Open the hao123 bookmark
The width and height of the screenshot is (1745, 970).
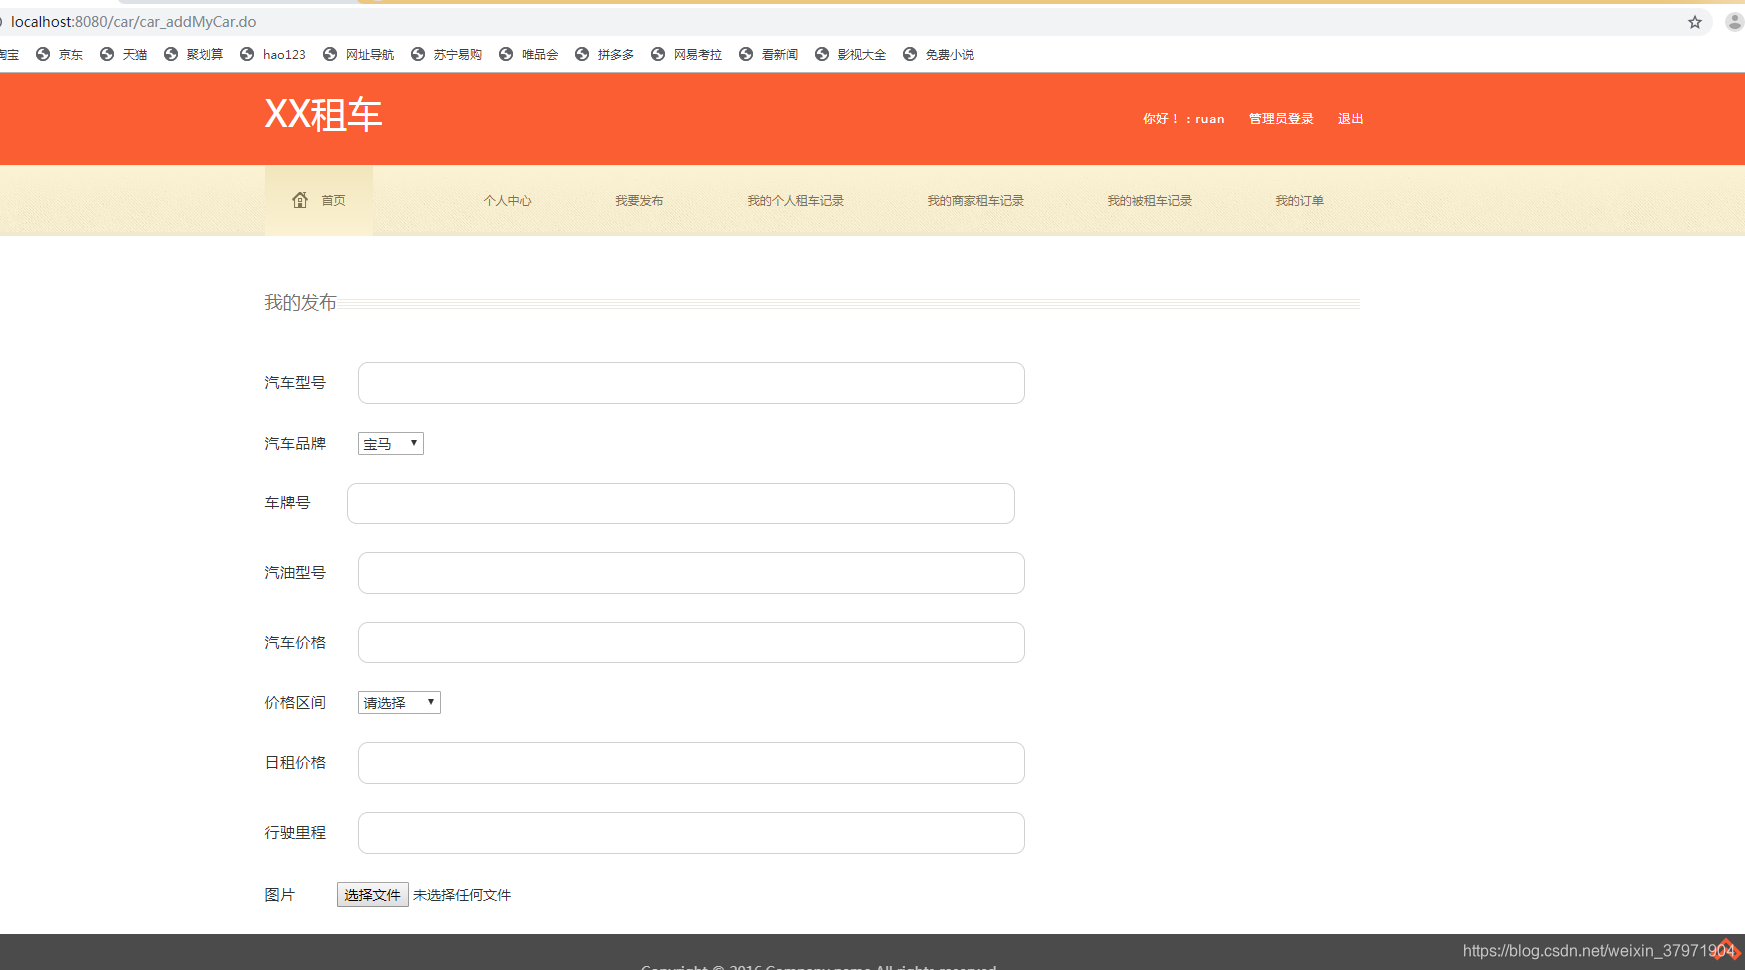(273, 54)
